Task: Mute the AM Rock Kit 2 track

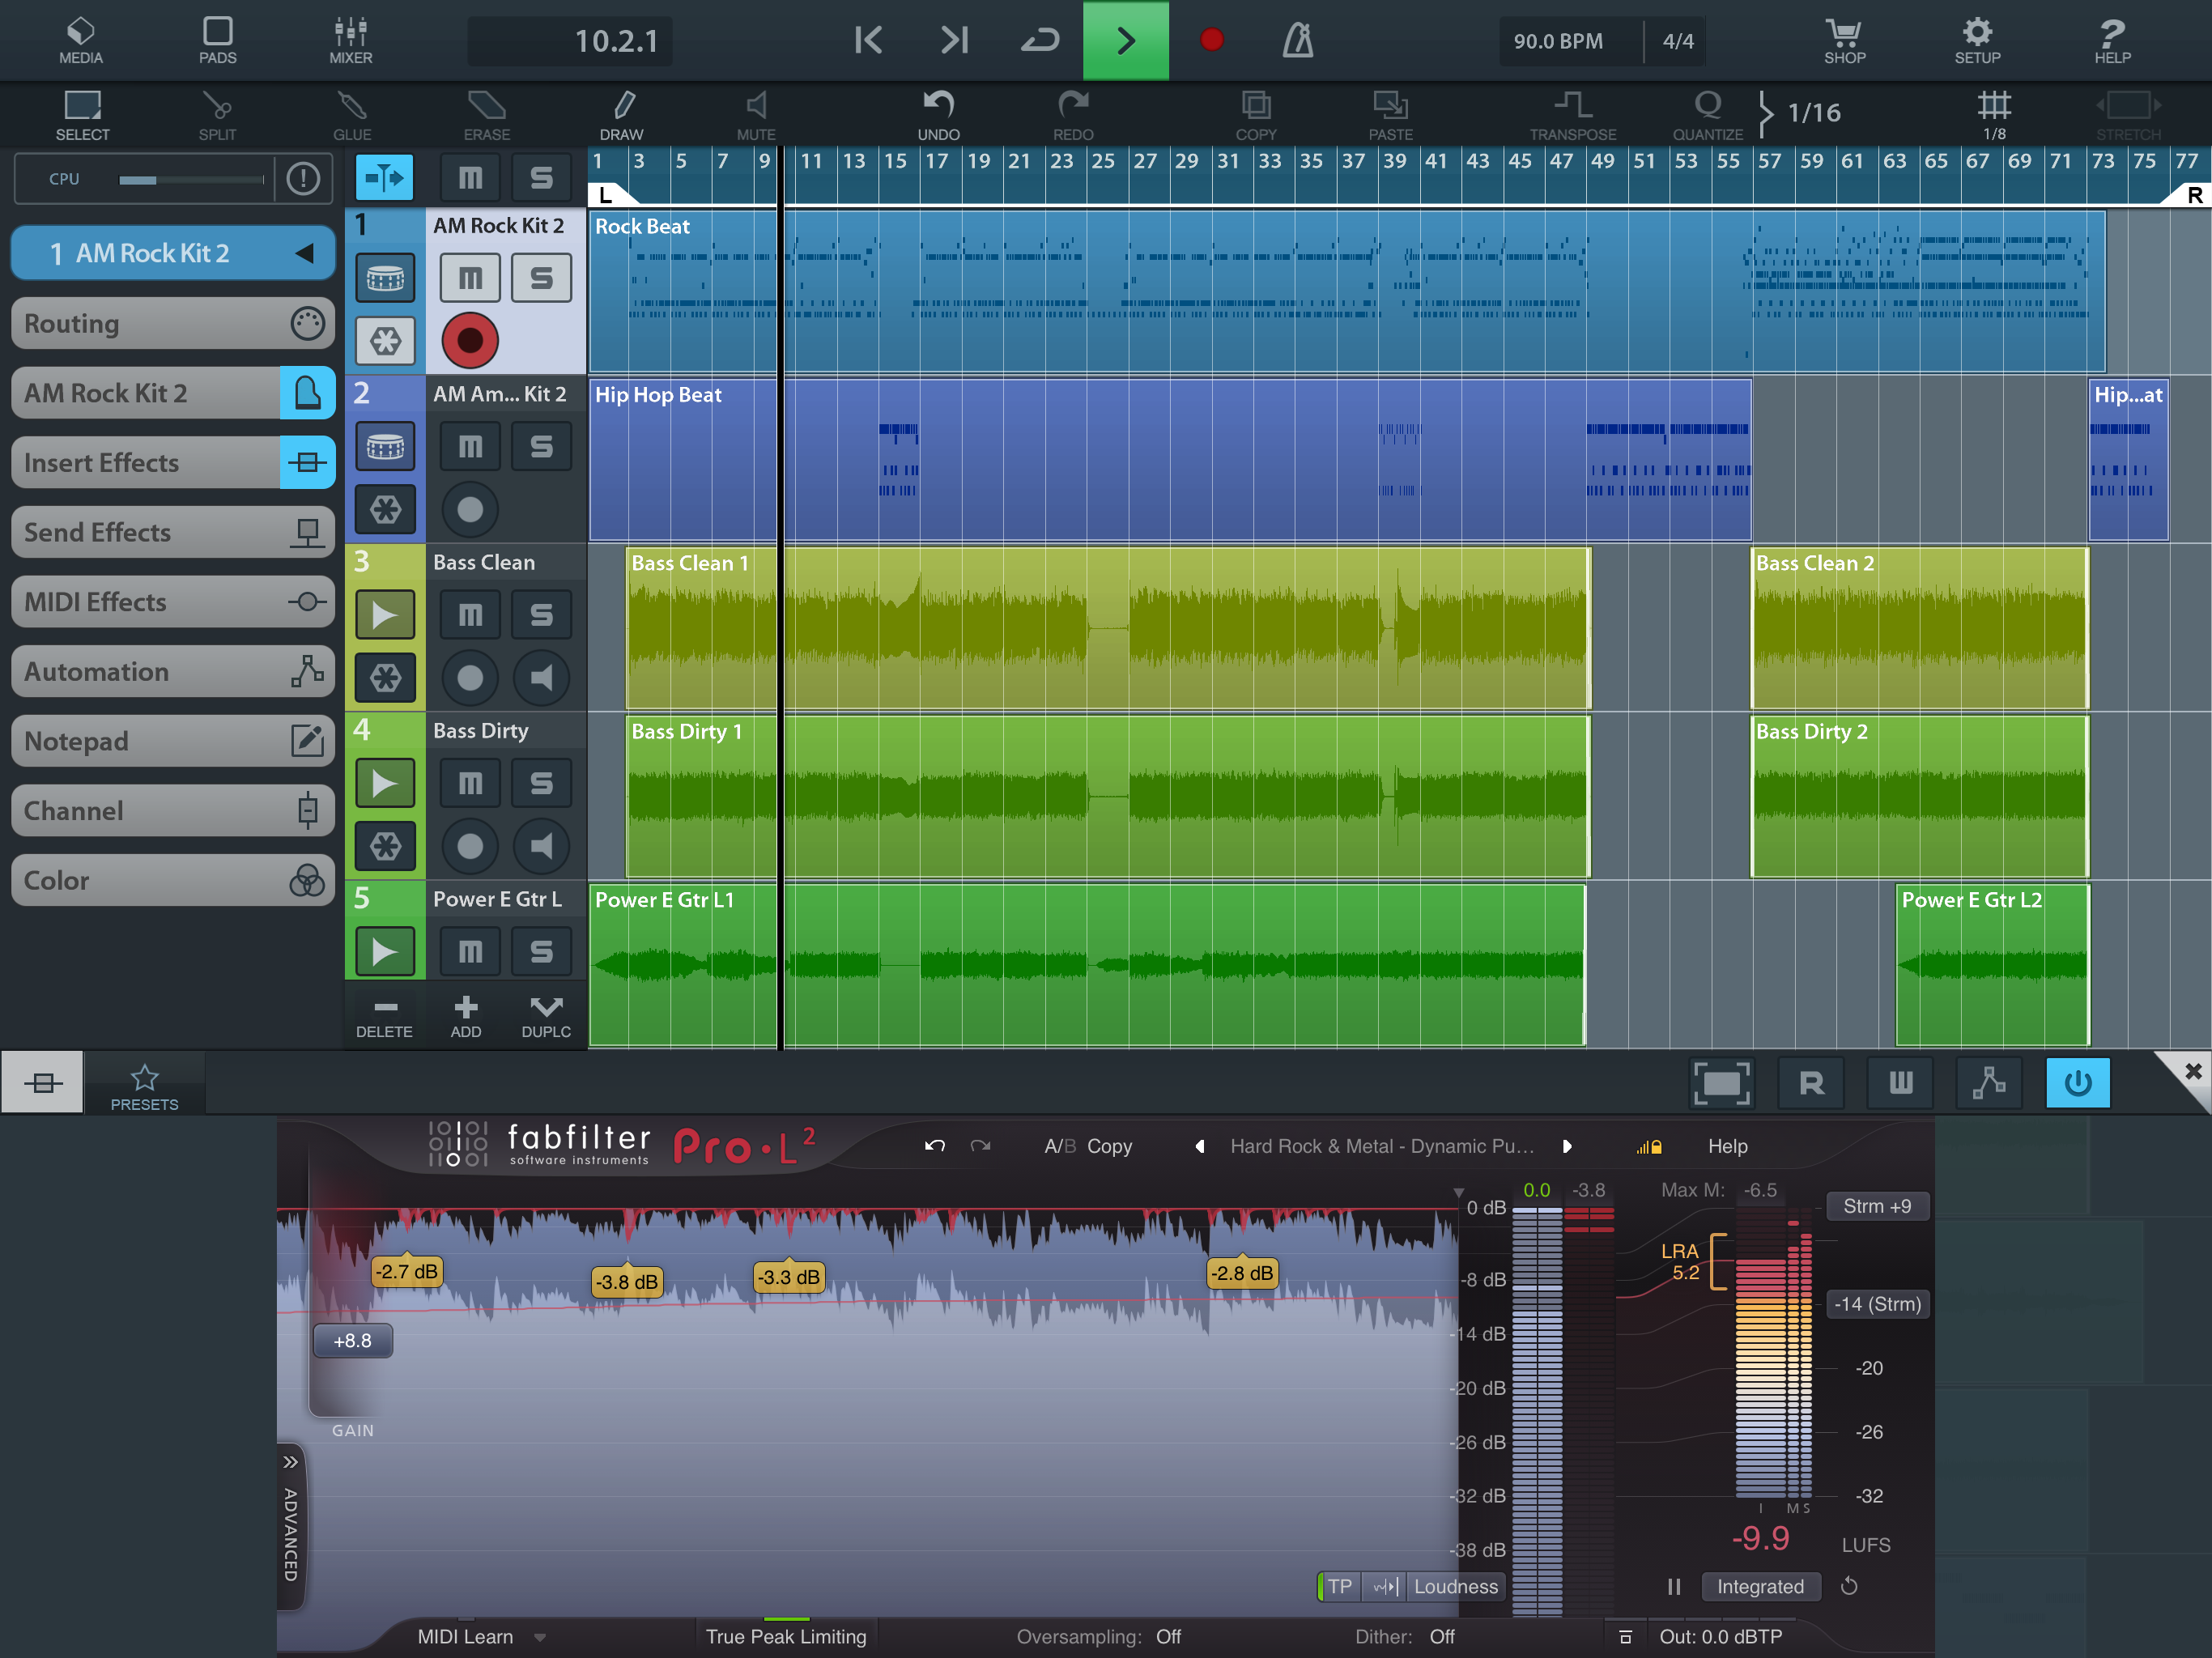Action: 470,278
